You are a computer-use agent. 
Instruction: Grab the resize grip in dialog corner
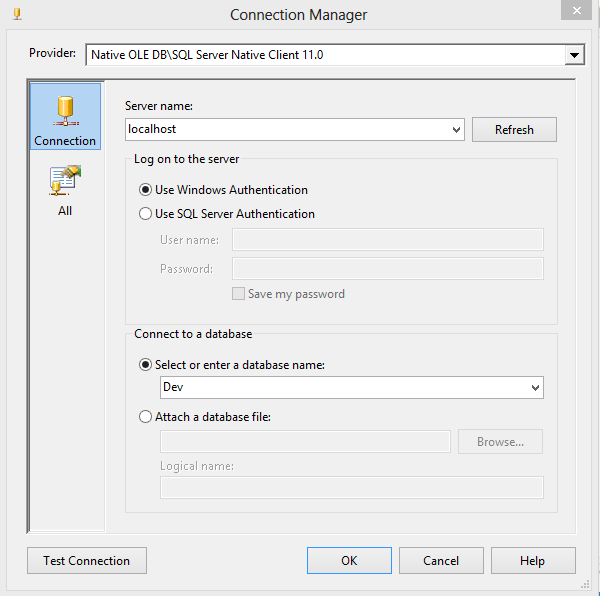tap(585, 584)
